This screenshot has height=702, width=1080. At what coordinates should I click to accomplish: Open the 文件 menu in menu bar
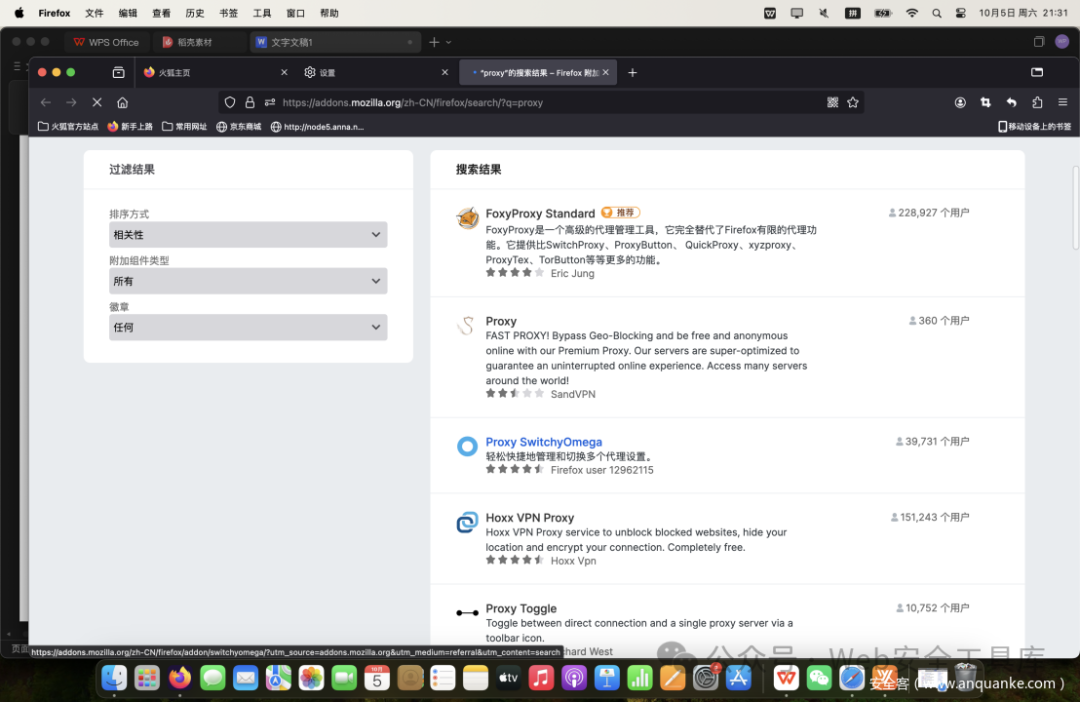[94, 13]
